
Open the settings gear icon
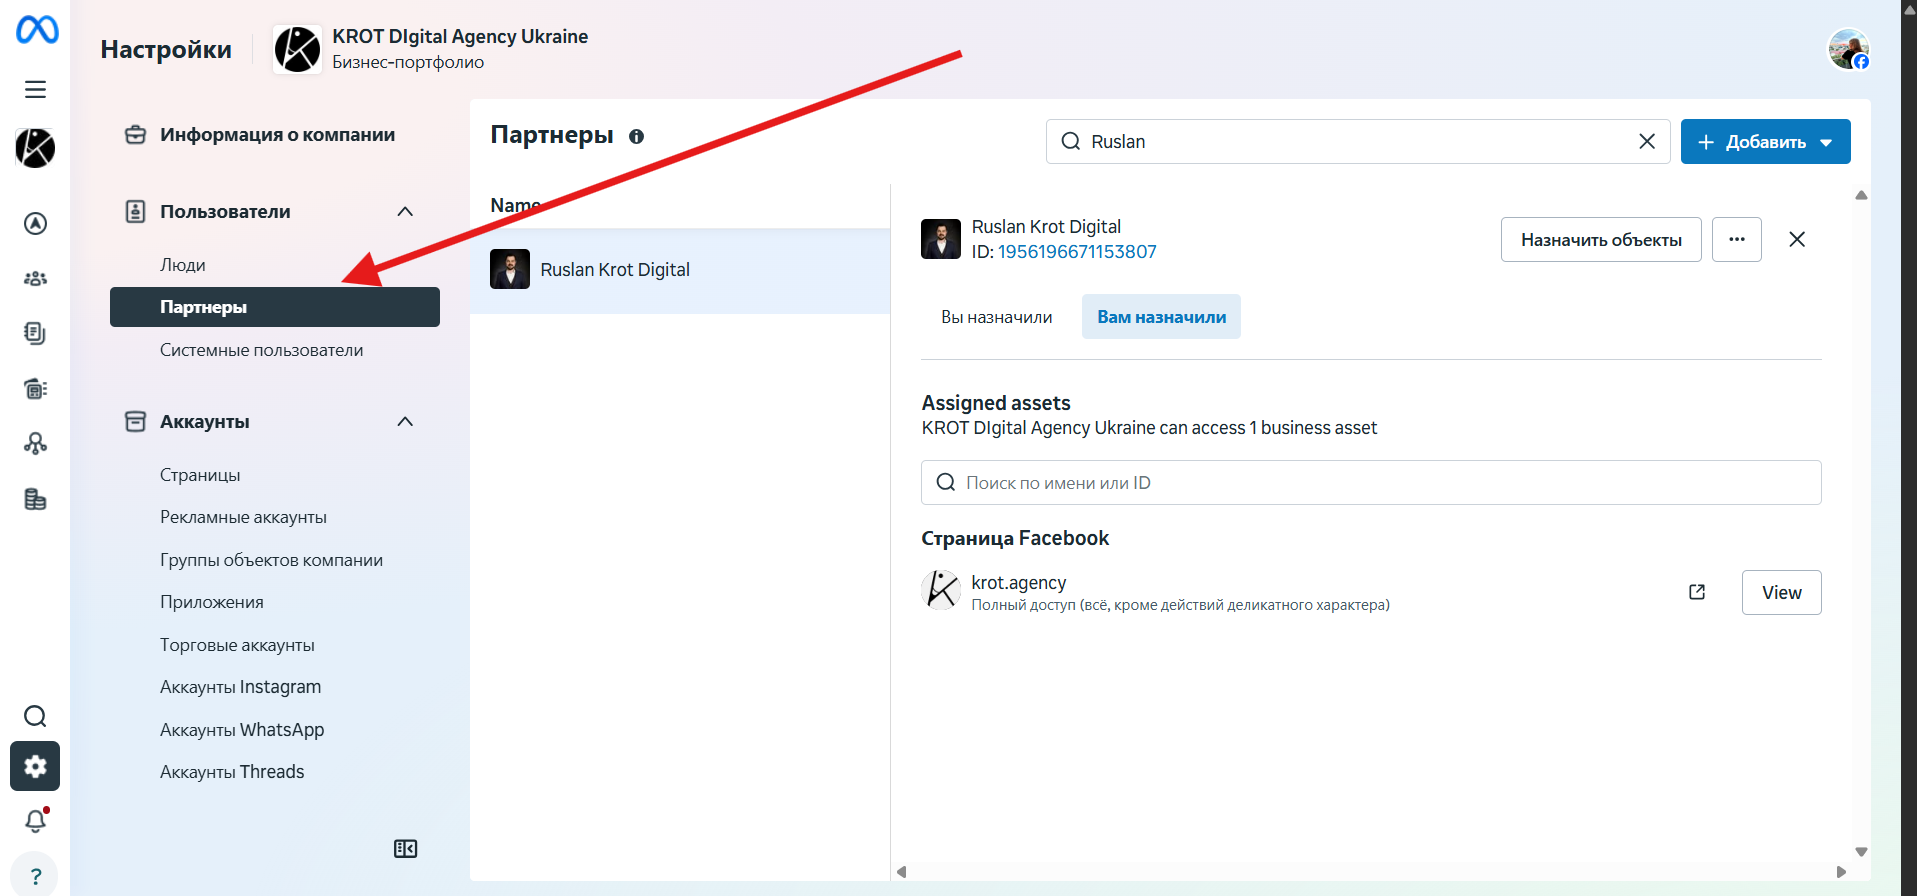pyautogui.click(x=35, y=766)
